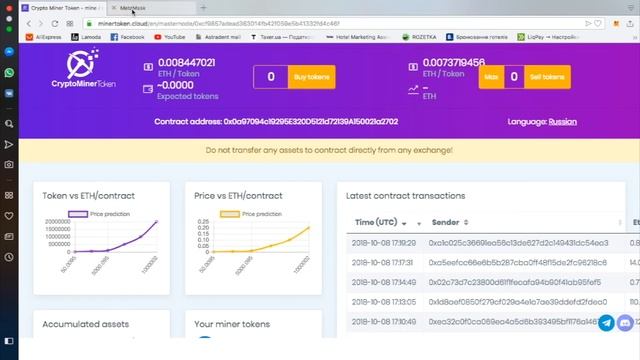Viewport: 640px width, 360px height.
Task: Click the share/upload icon in toolbar
Action: coord(630,24)
